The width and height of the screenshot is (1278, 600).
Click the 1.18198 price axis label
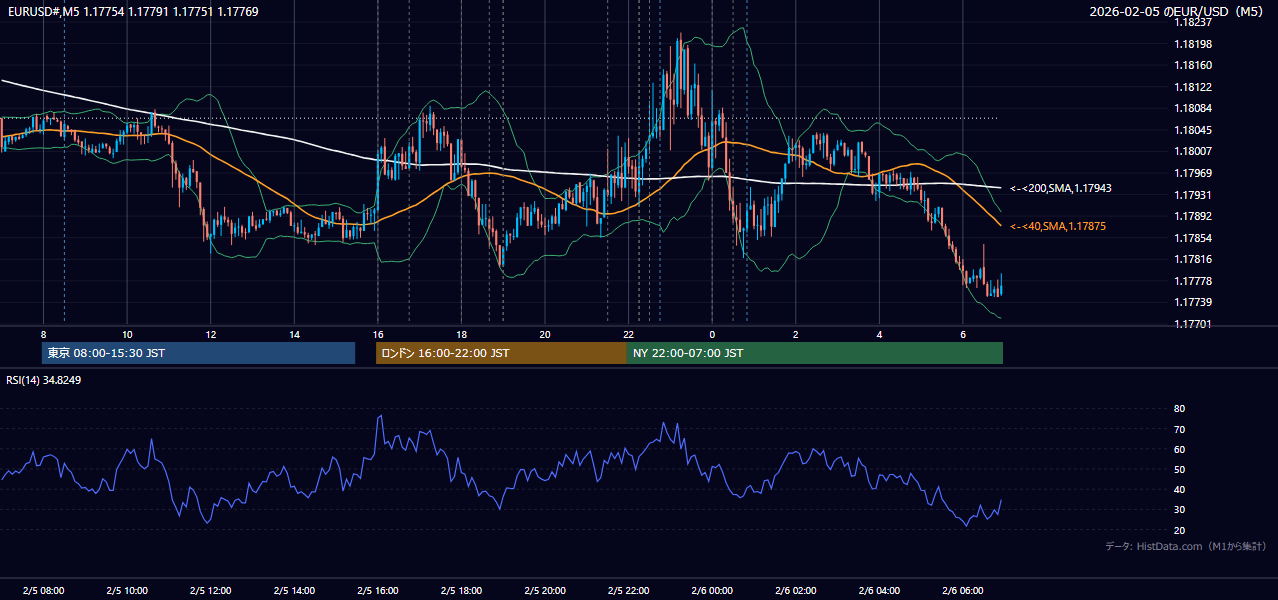(1194, 44)
